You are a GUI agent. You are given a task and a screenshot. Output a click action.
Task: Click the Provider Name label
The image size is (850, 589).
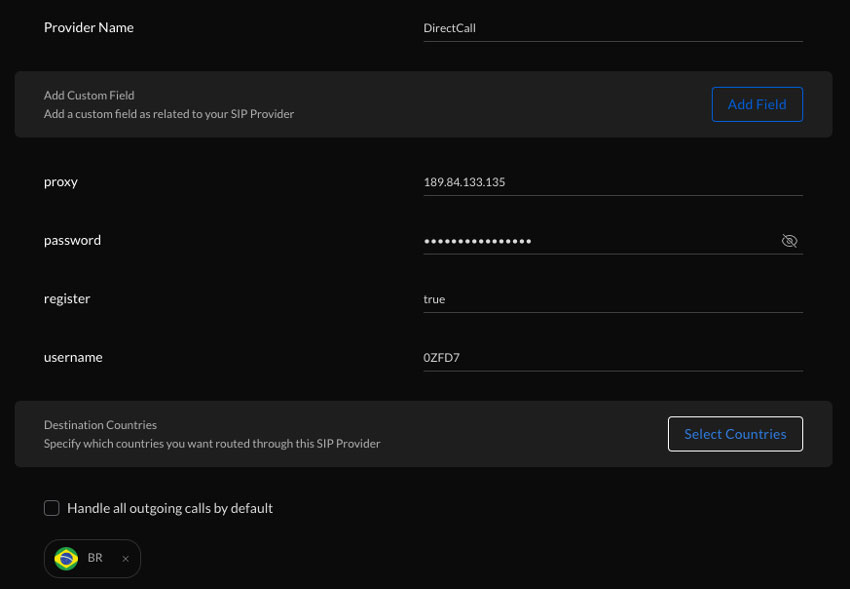coord(89,28)
